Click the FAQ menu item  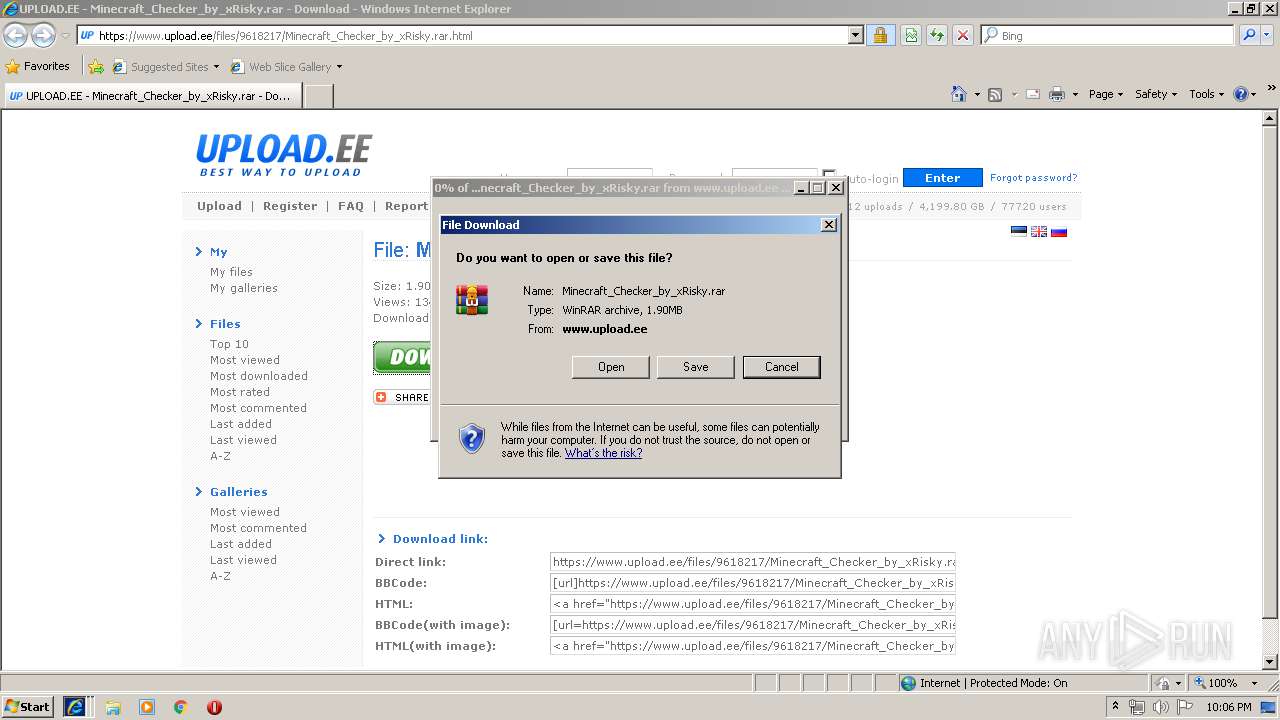(351, 206)
